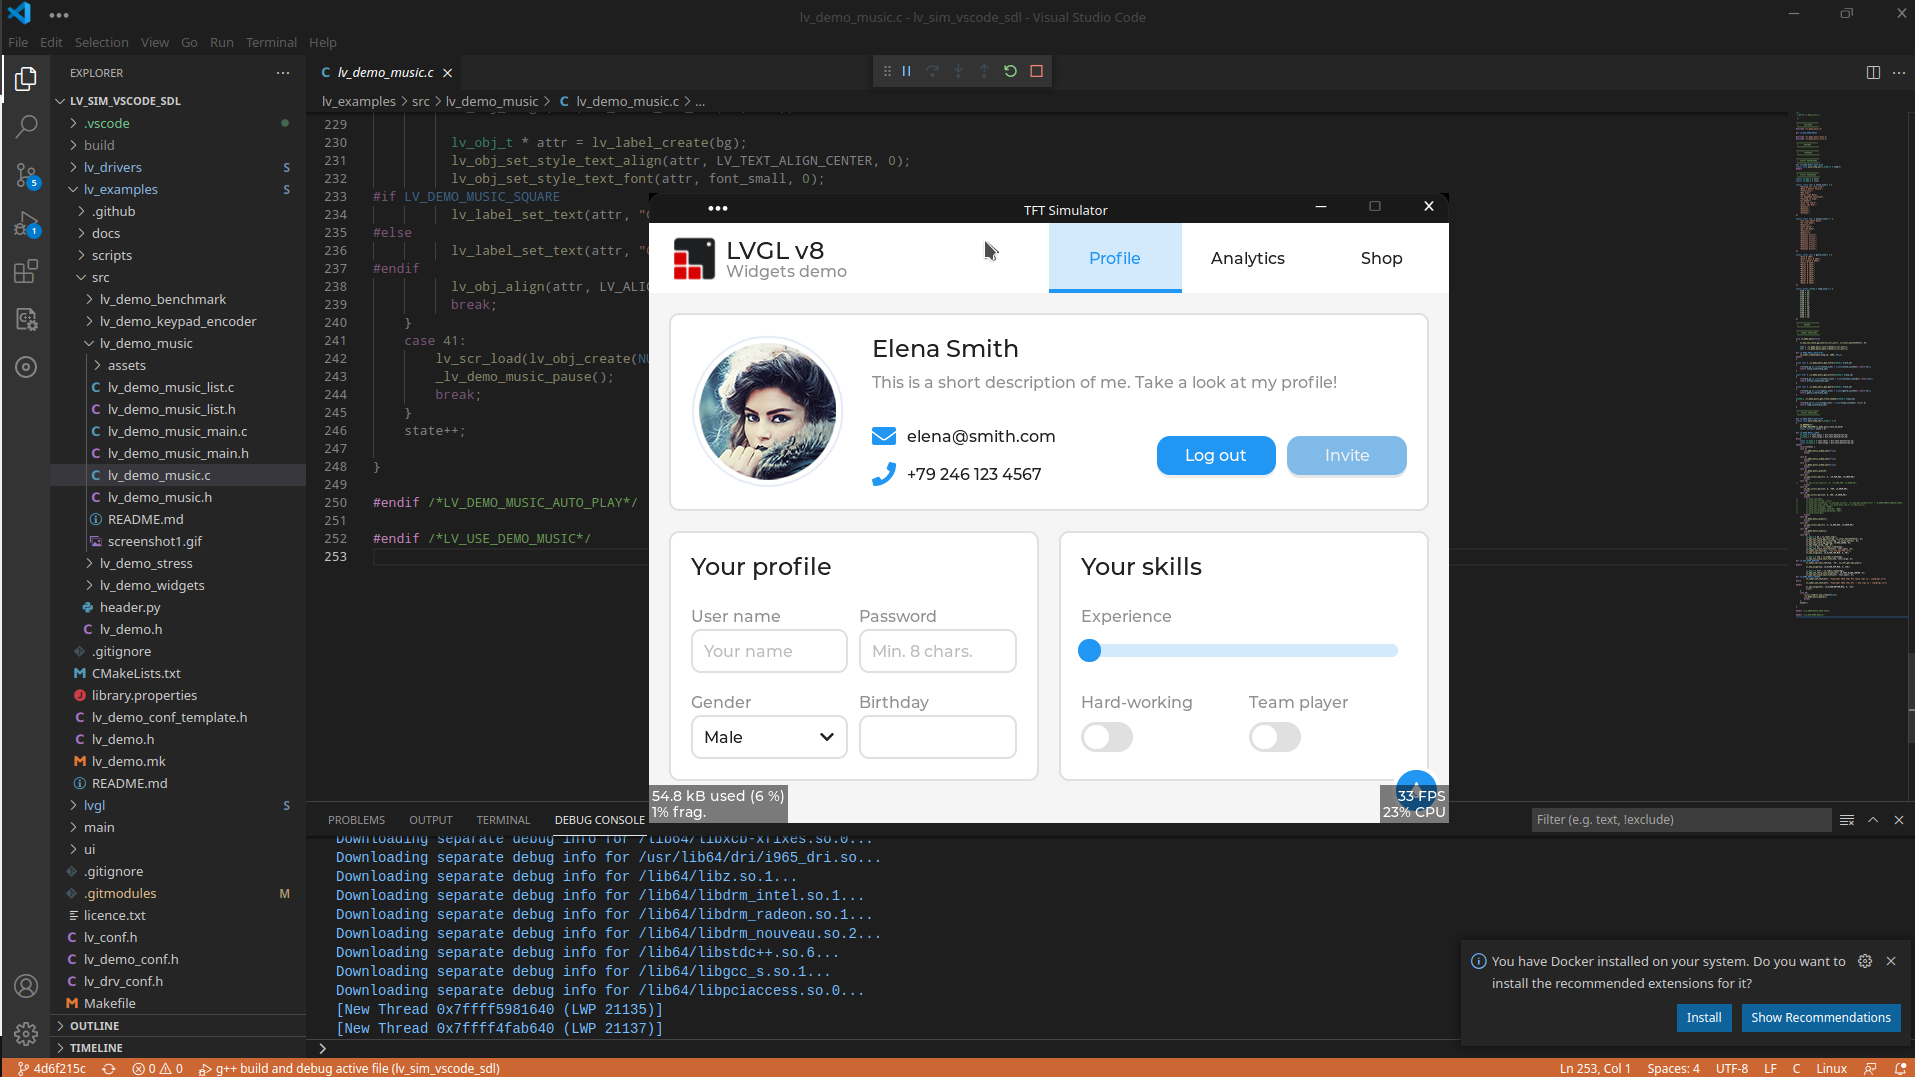
Task: Install recommended Docker extensions
Action: pyautogui.click(x=1704, y=1017)
